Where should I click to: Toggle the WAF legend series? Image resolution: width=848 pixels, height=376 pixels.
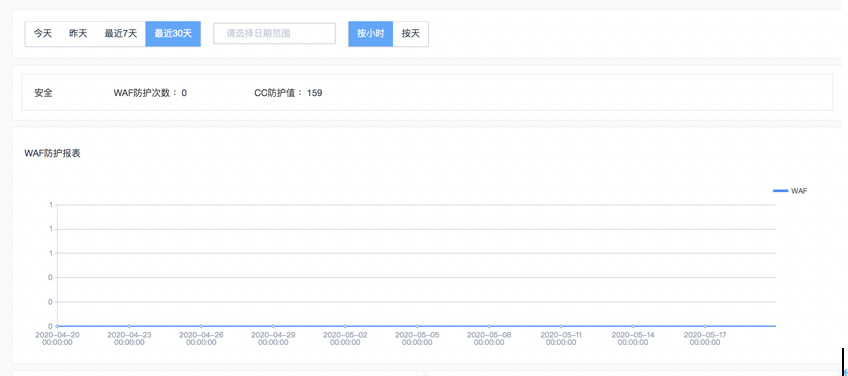coord(790,191)
